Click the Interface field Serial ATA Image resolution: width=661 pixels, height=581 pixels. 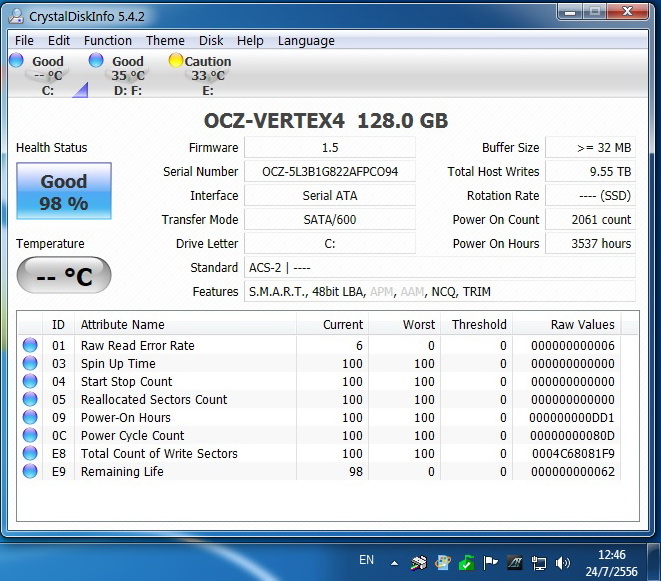pos(330,196)
